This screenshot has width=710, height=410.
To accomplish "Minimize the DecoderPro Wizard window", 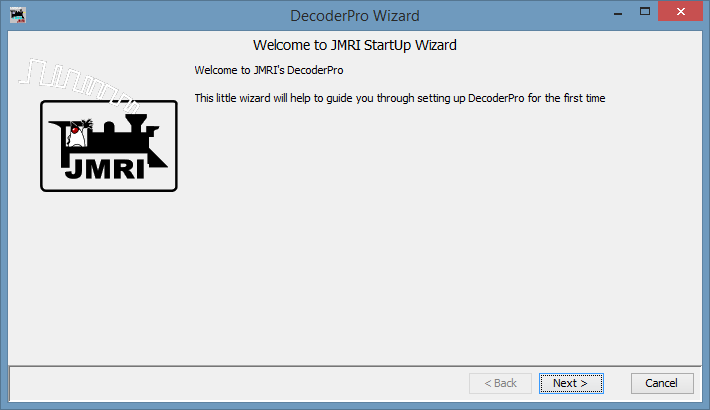I will pos(618,12).
